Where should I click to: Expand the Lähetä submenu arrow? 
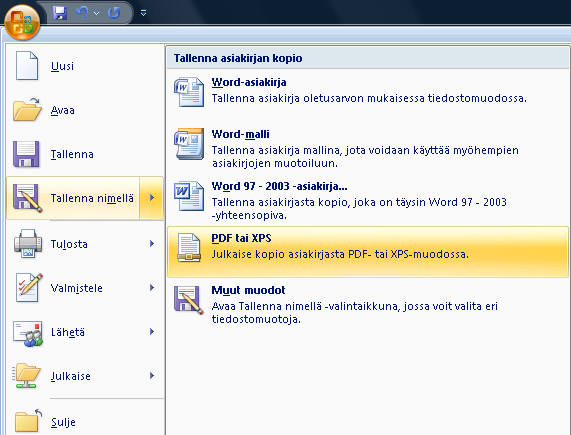152,332
